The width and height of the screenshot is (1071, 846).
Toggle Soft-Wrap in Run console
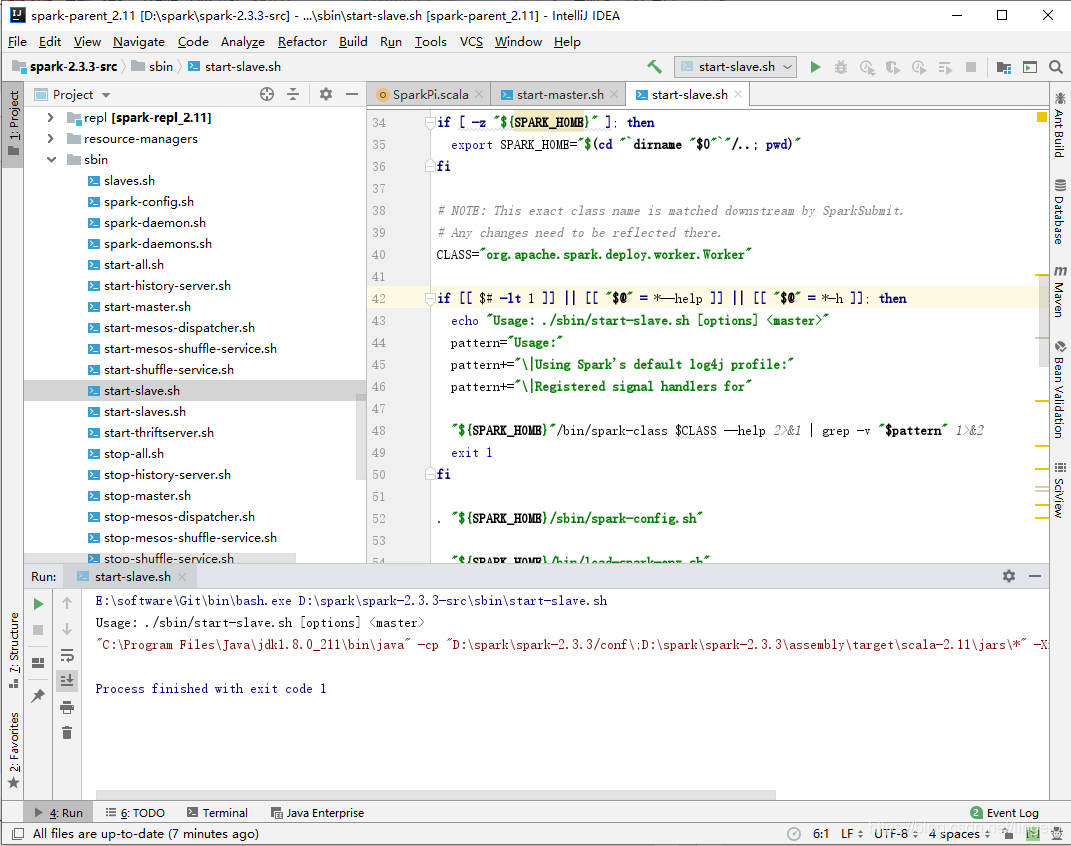tap(67, 655)
